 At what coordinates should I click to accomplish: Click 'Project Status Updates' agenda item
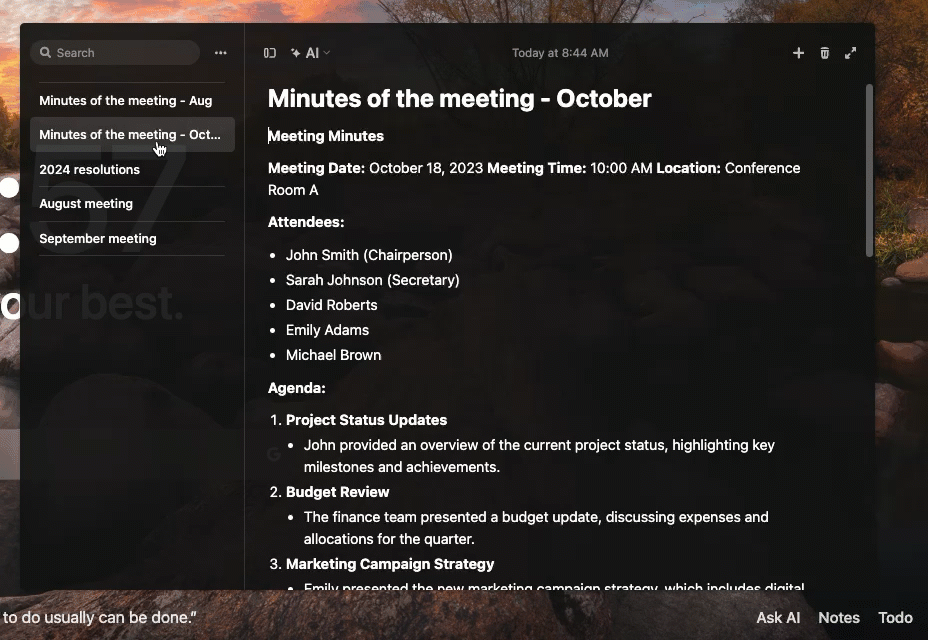(366, 420)
